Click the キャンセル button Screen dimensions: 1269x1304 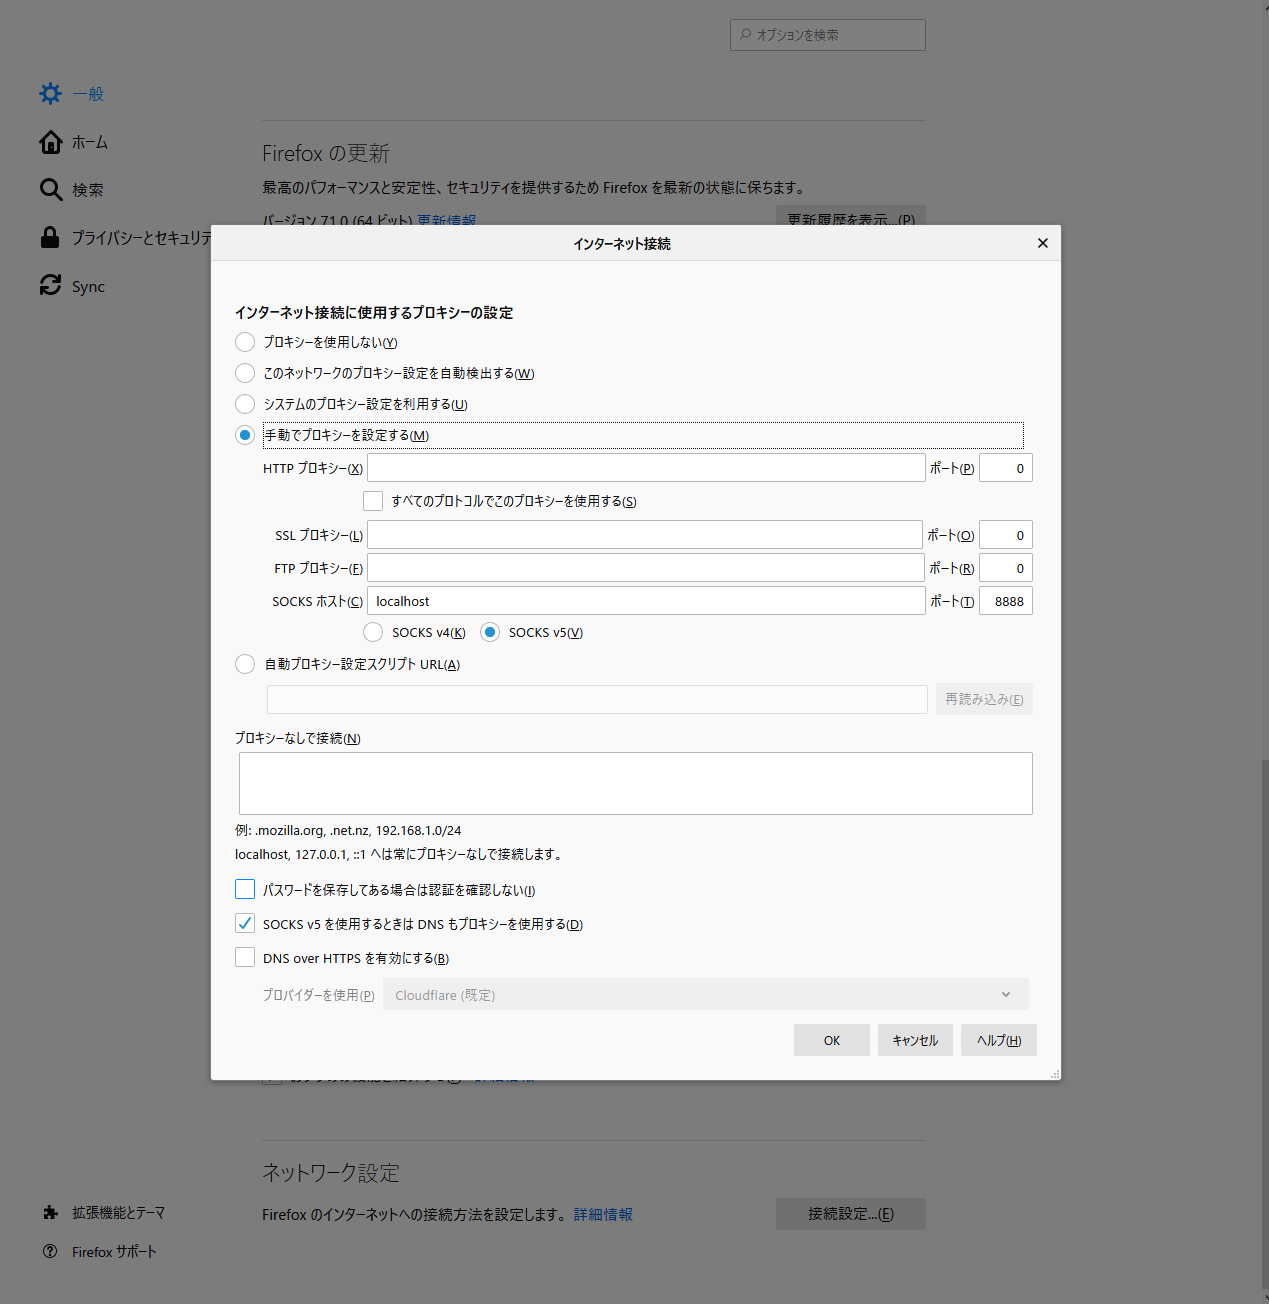tap(914, 1040)
